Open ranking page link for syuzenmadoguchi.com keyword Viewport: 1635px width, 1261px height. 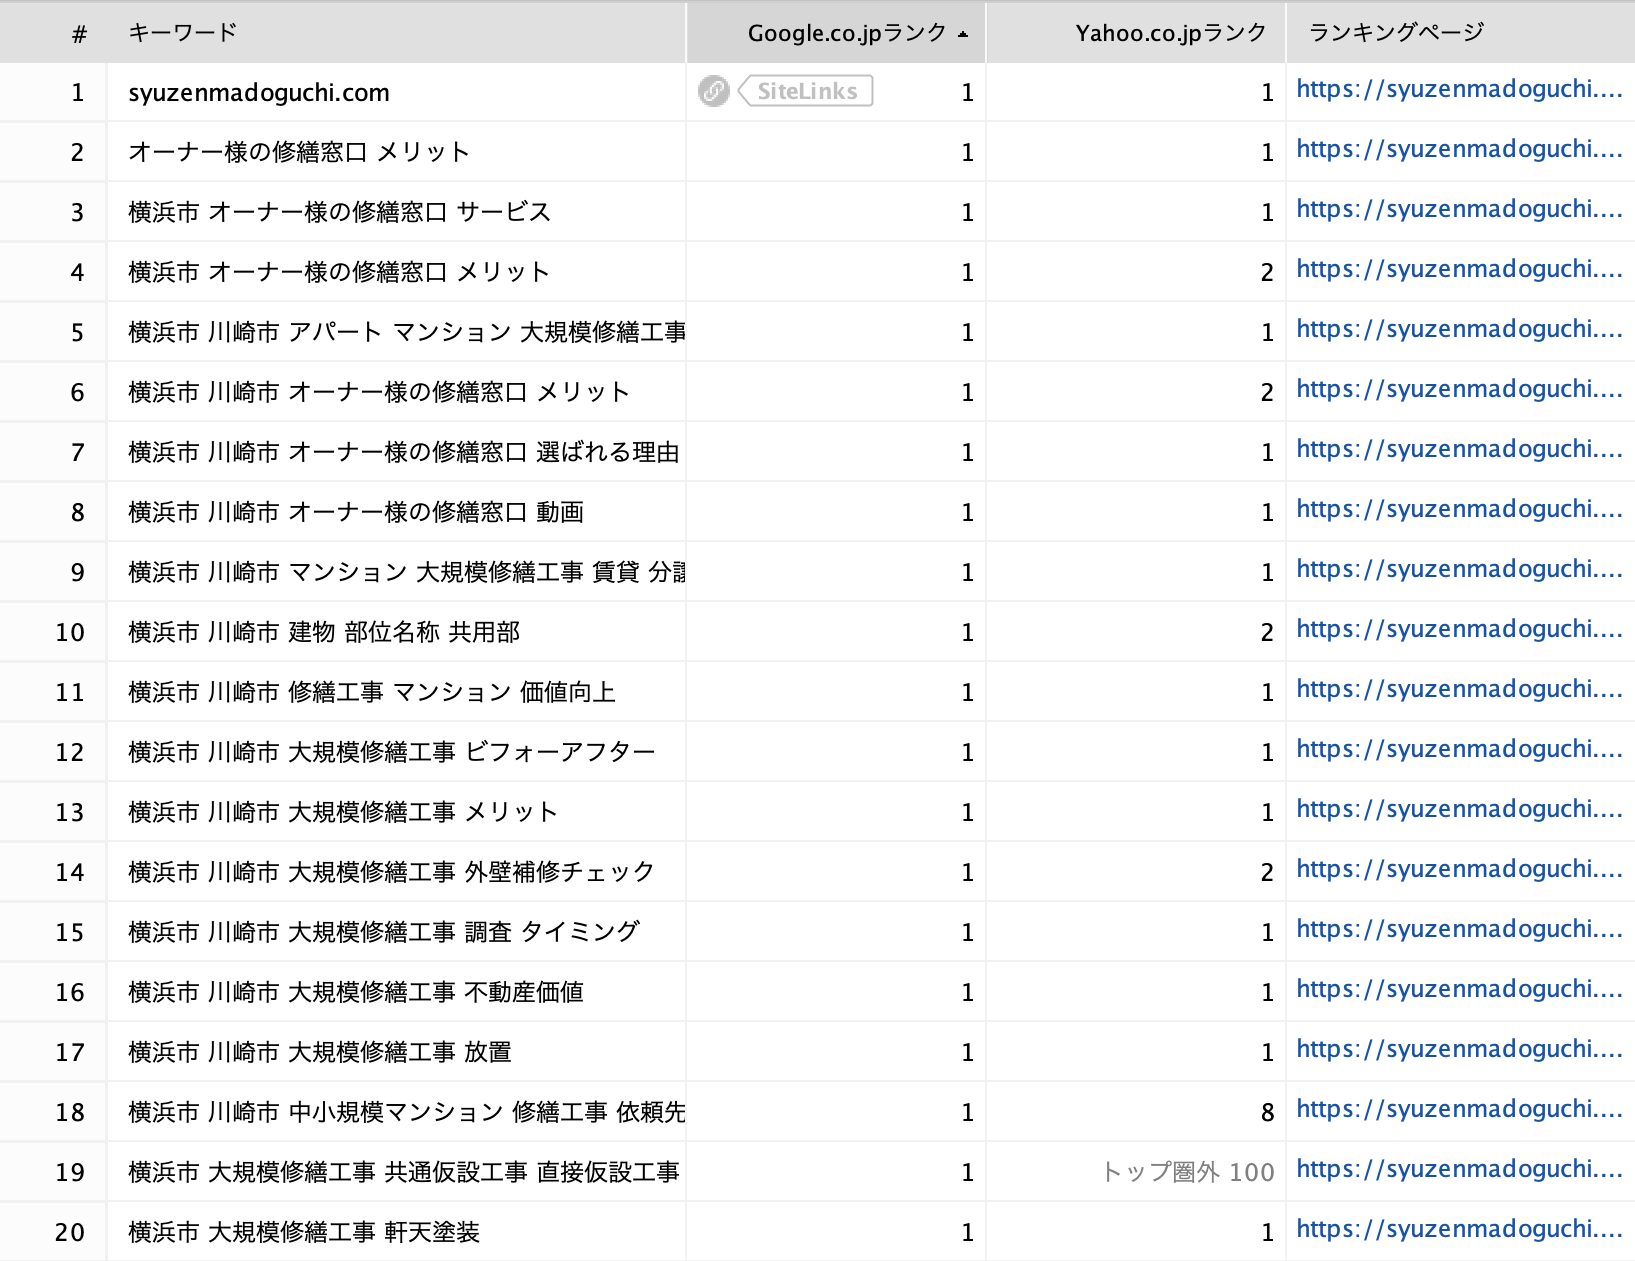coord(1459,89)
